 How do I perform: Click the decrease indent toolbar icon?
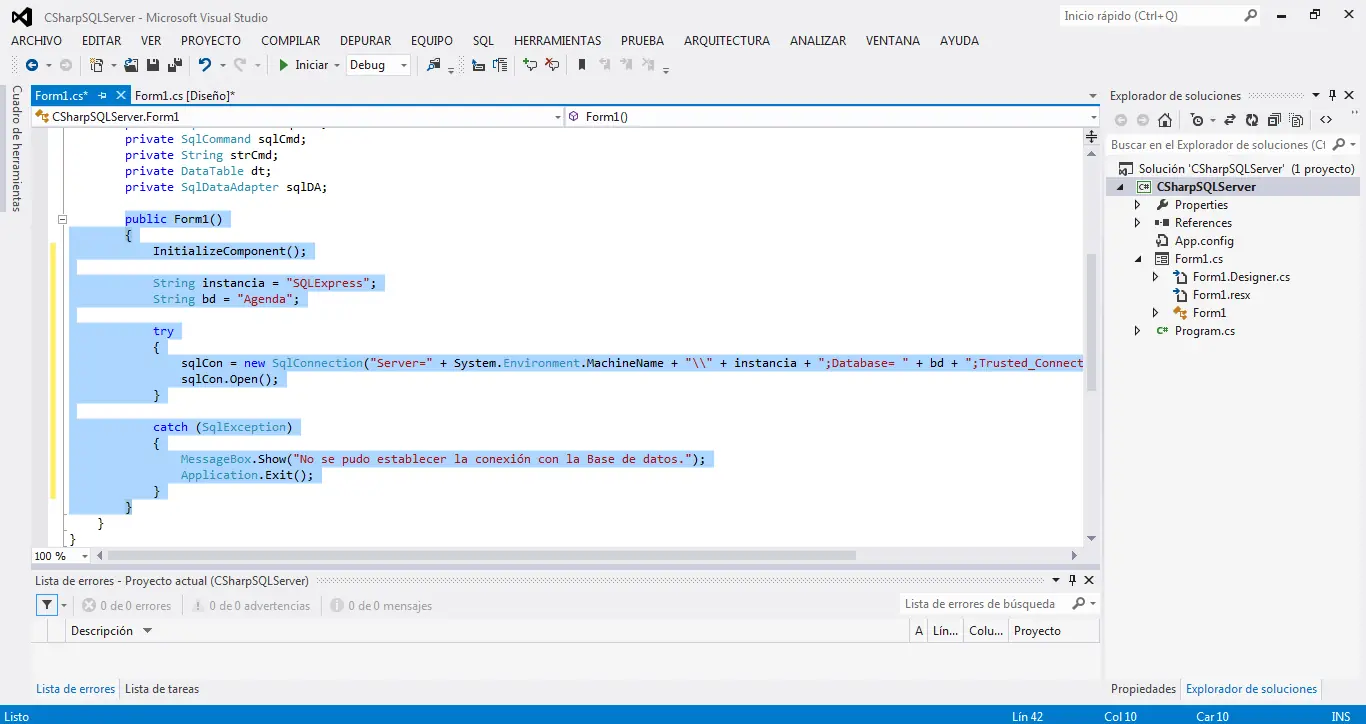coord(478,65)
